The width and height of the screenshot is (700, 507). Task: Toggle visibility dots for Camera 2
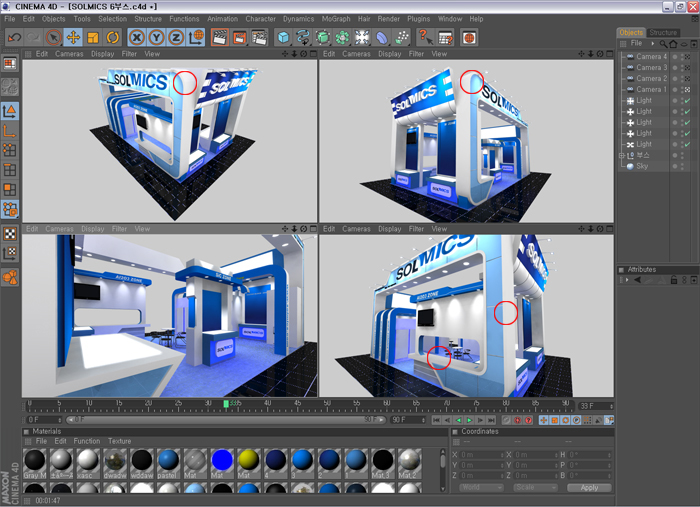[x=682, y=79]
